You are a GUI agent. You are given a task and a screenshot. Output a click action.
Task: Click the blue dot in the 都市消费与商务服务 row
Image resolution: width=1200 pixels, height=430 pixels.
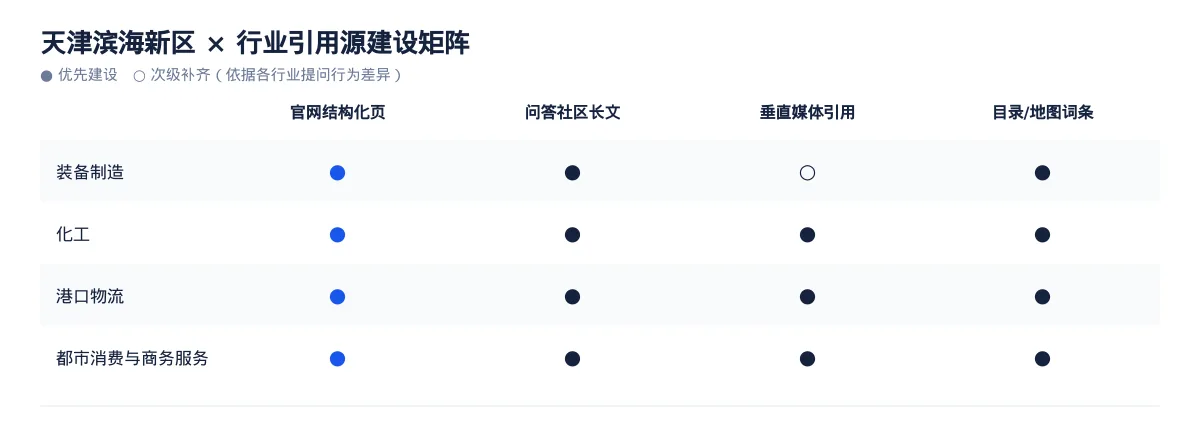[337, 359]
